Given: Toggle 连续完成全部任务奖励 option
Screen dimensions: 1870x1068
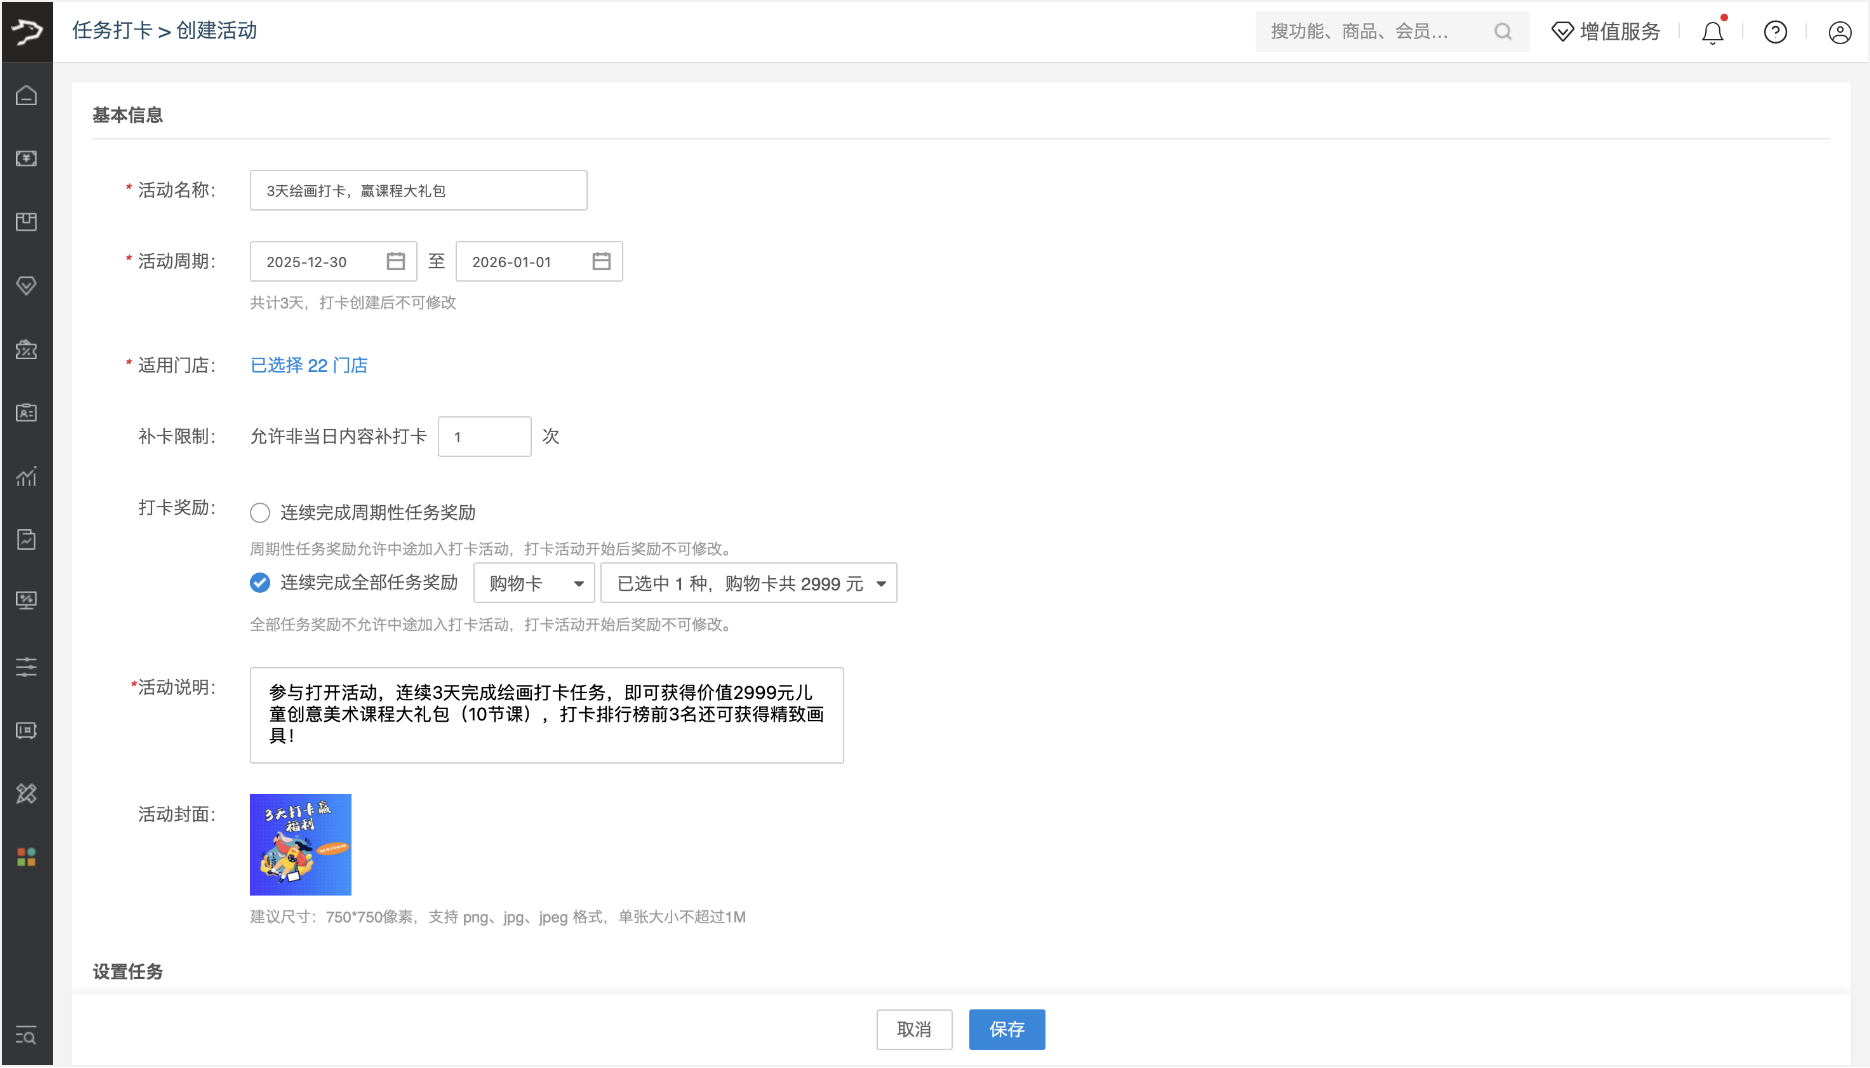Looking at the screenshot, I should [260, 583].
